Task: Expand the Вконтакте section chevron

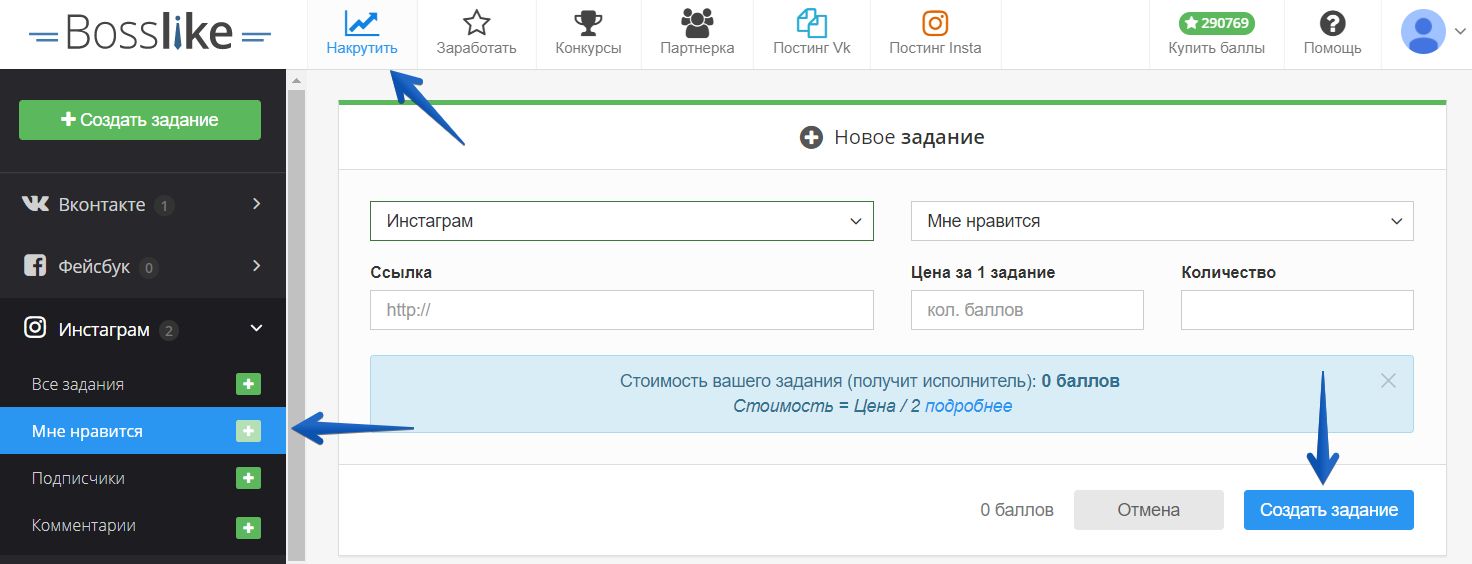Action: [256, 204]
